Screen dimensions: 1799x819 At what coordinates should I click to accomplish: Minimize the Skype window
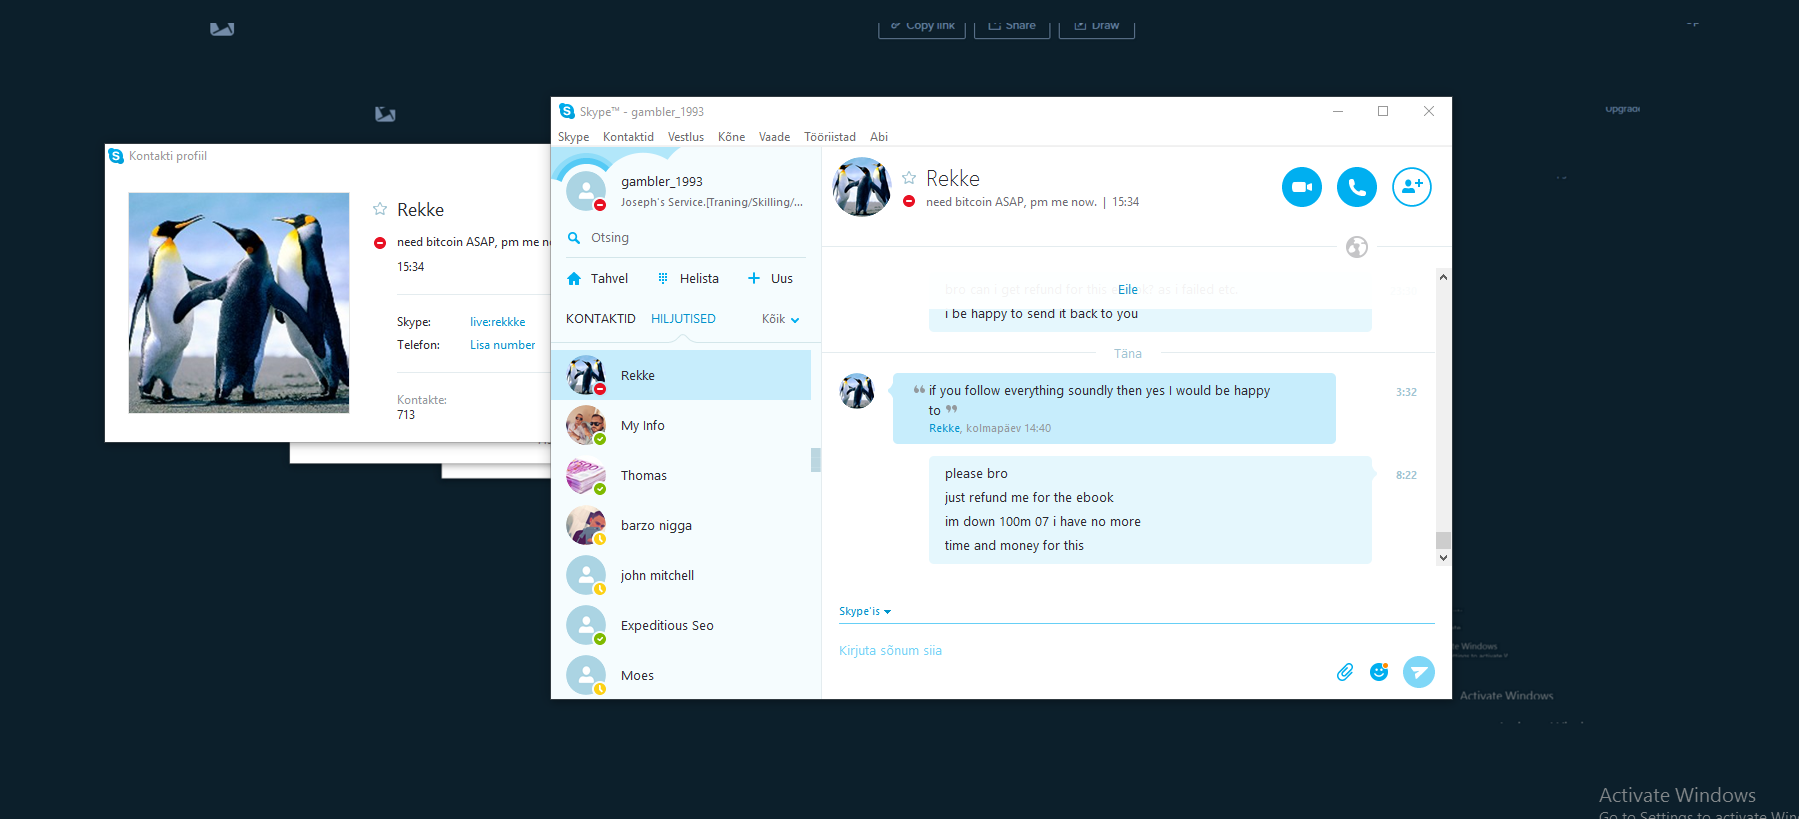click(x=1337, y=111)
